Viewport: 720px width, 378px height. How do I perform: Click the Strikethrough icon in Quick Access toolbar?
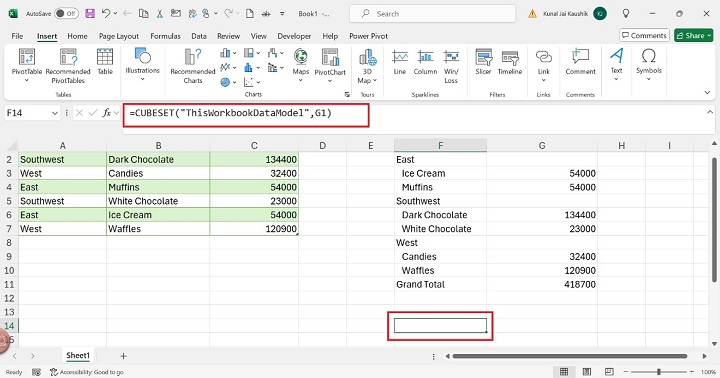point(266,14)
